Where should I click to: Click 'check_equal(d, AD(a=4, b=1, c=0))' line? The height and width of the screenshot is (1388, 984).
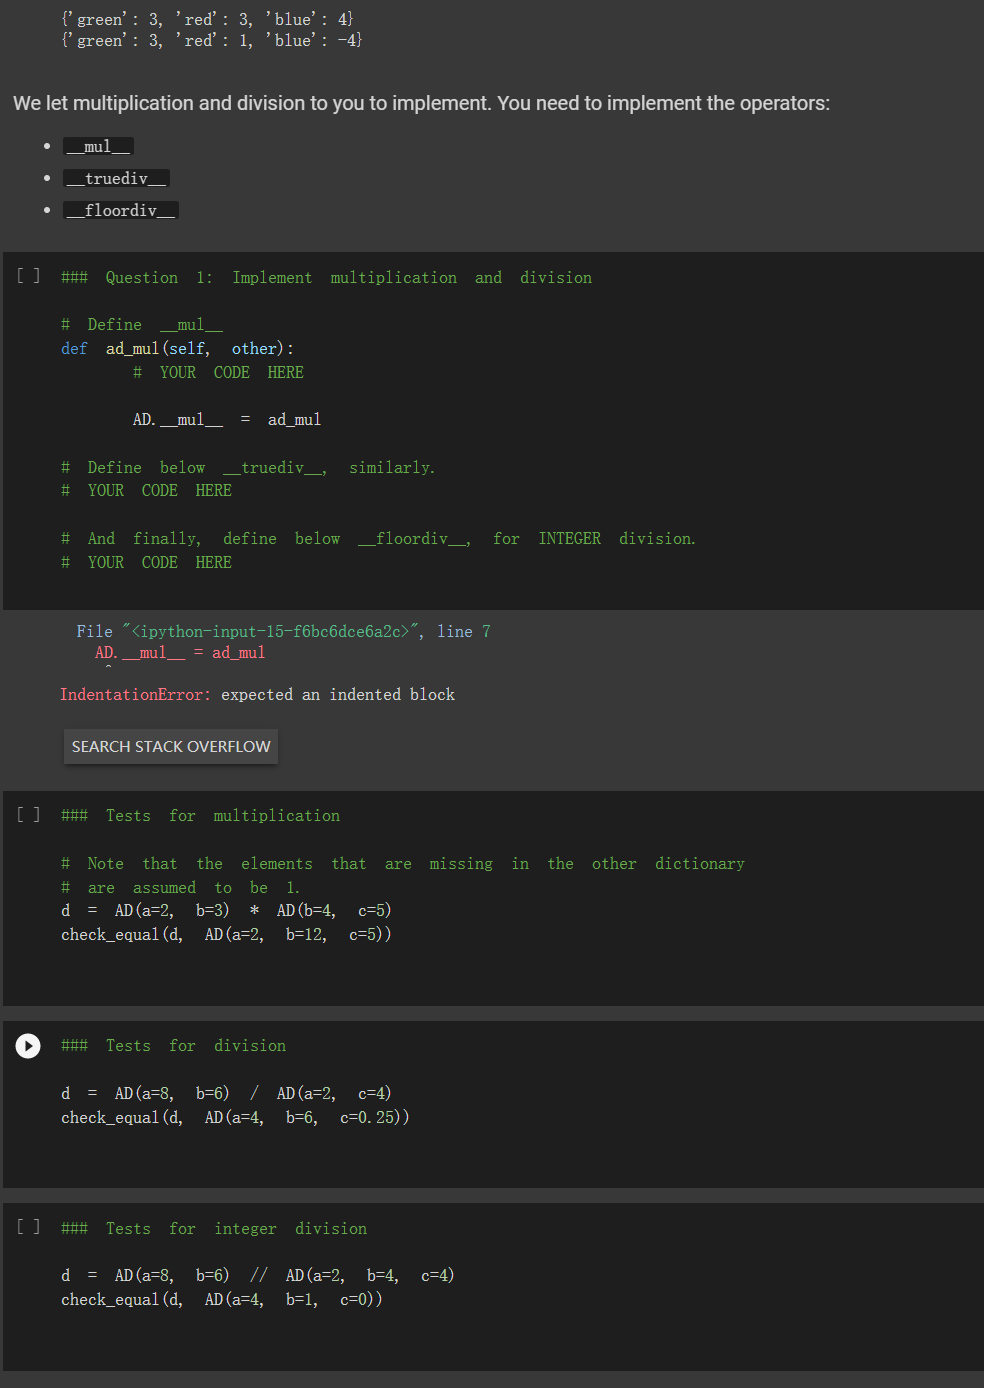tap(222, 1300)
